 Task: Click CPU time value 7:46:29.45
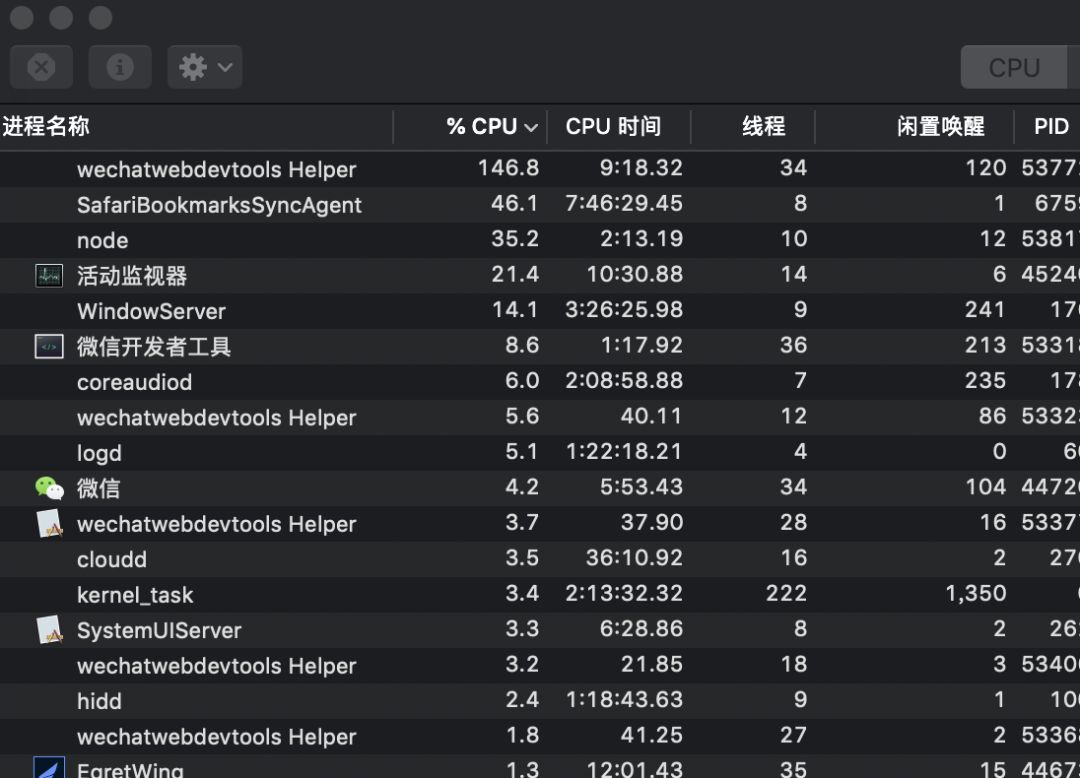[x=623, y=203]
